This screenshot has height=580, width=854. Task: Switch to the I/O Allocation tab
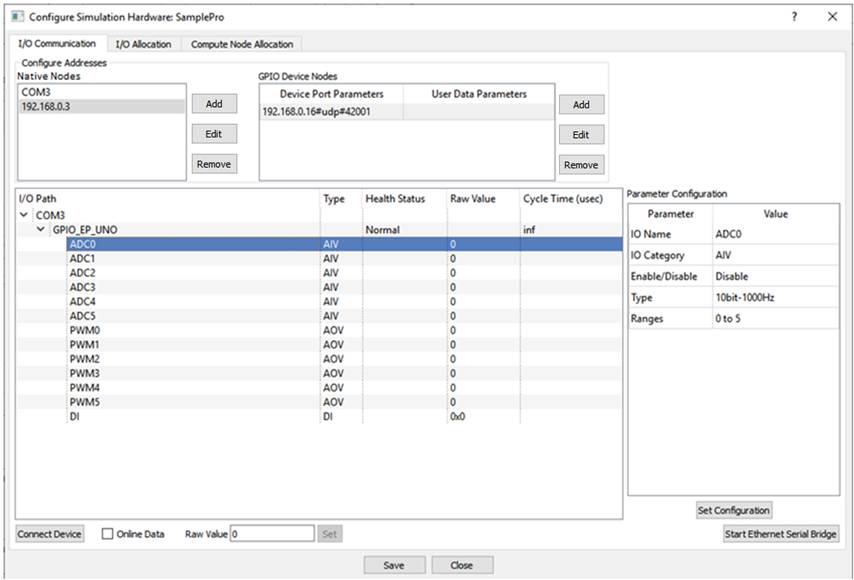click(x=143, y=44)
